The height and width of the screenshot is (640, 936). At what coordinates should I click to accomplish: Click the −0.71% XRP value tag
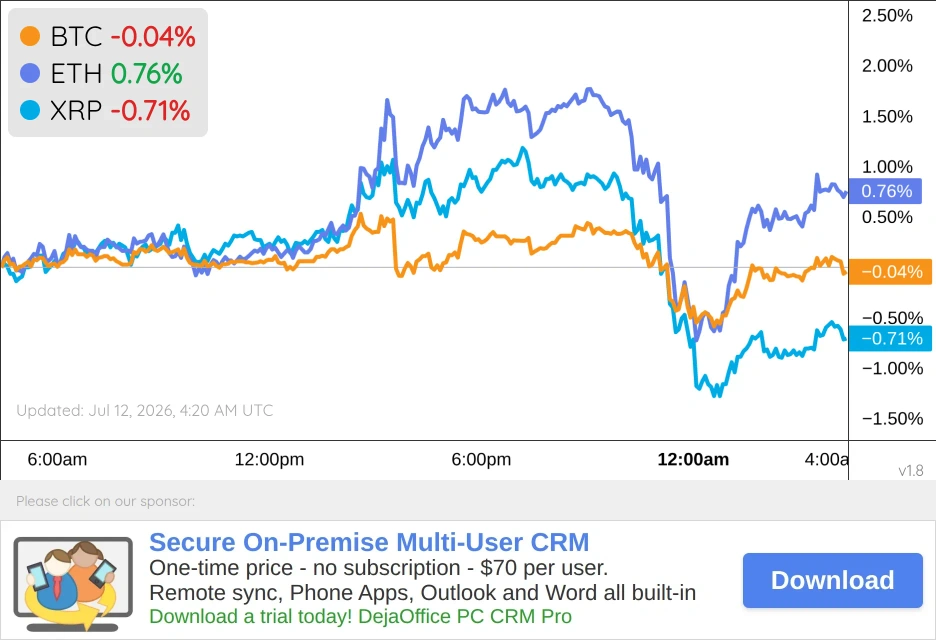click(890, 339)
